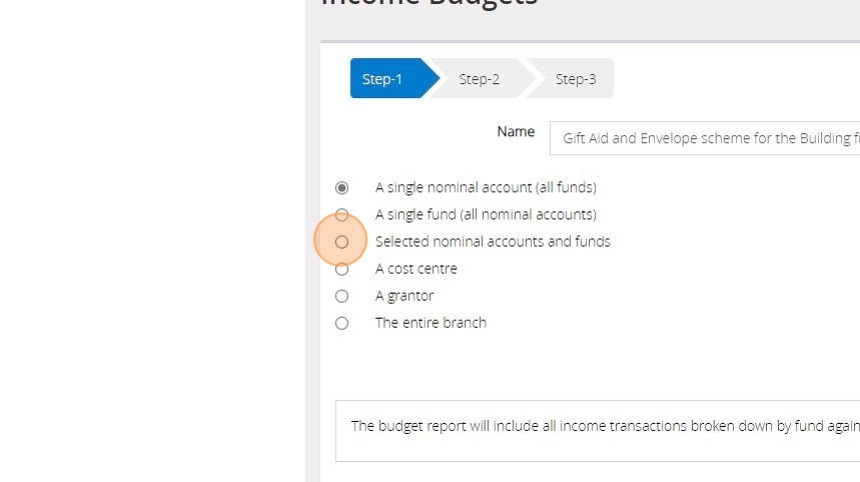860x482 pixels.
Task: Open the Step-3 wizard tab
Action: click(575, 79)
